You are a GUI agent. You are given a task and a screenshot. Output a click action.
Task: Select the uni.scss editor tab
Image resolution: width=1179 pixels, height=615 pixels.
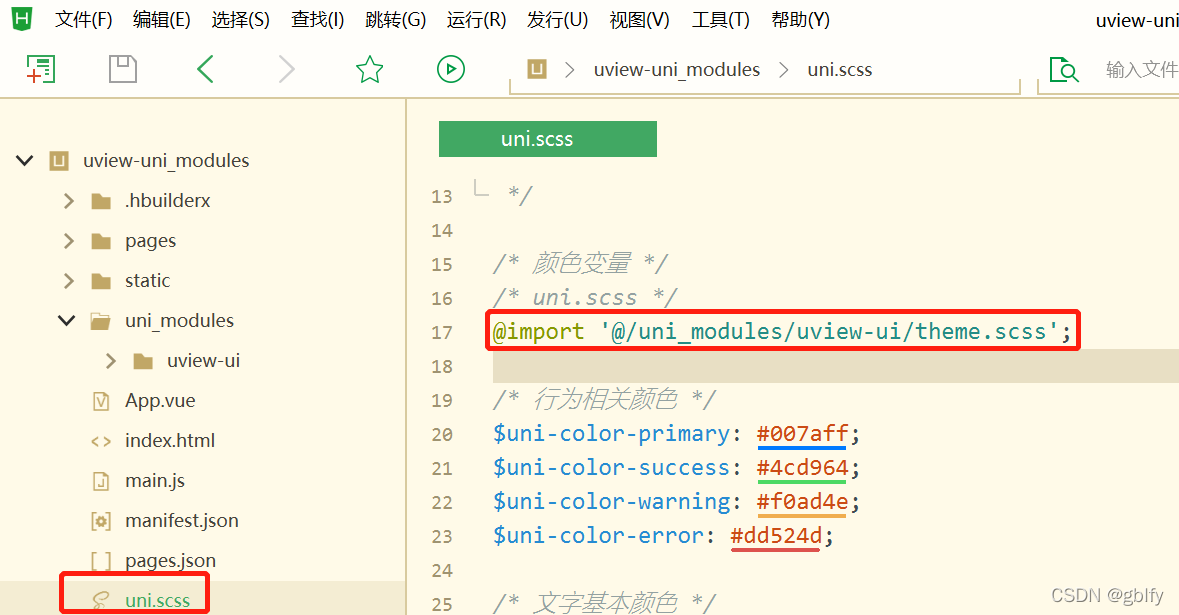[x=547, y=139]
